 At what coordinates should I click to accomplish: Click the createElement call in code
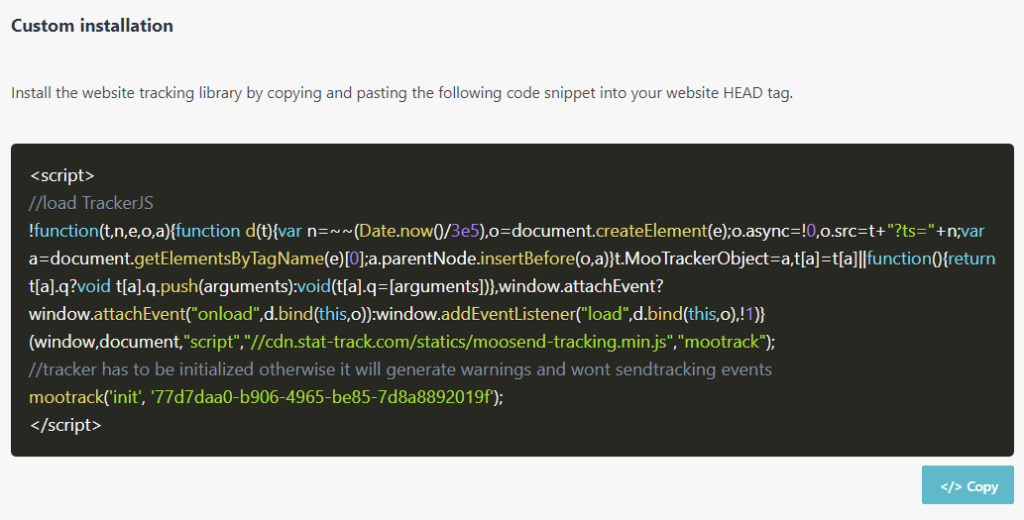652,231
